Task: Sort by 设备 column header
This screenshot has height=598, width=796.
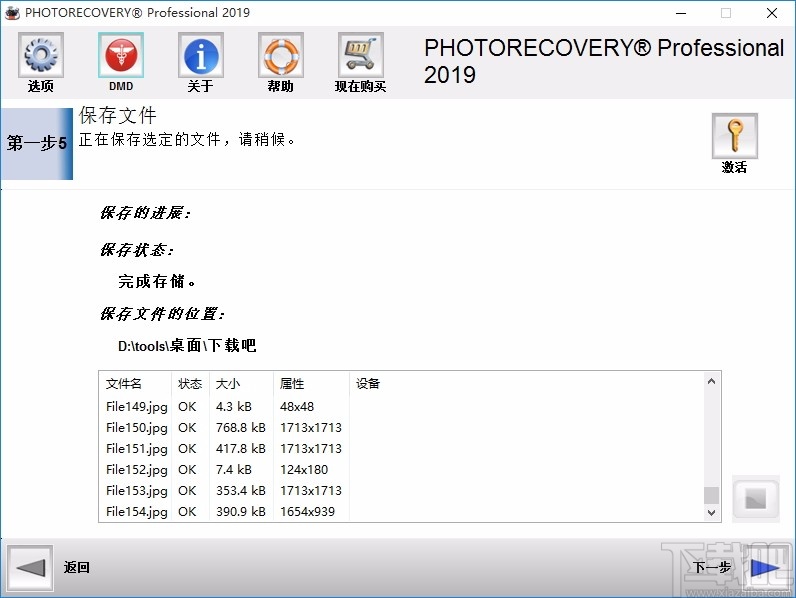Action: tap(368, 384)
